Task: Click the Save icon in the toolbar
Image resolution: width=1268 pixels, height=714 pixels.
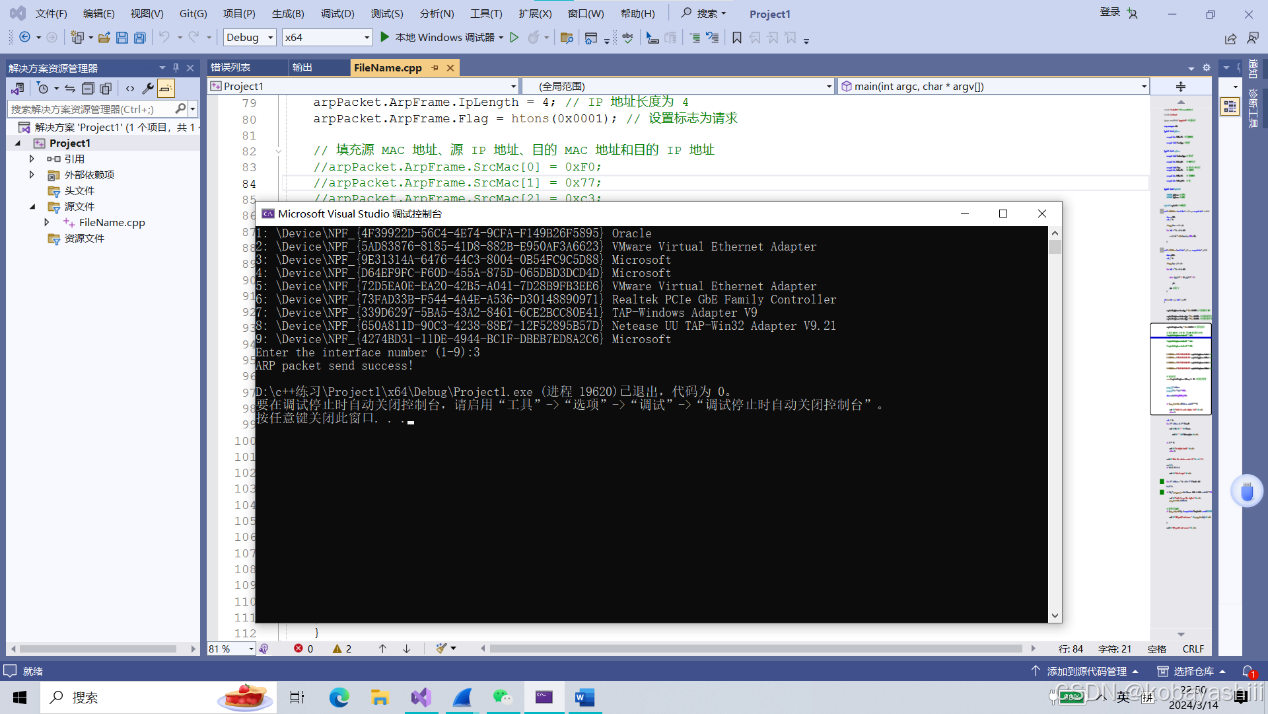Action: tap(122, 37)
